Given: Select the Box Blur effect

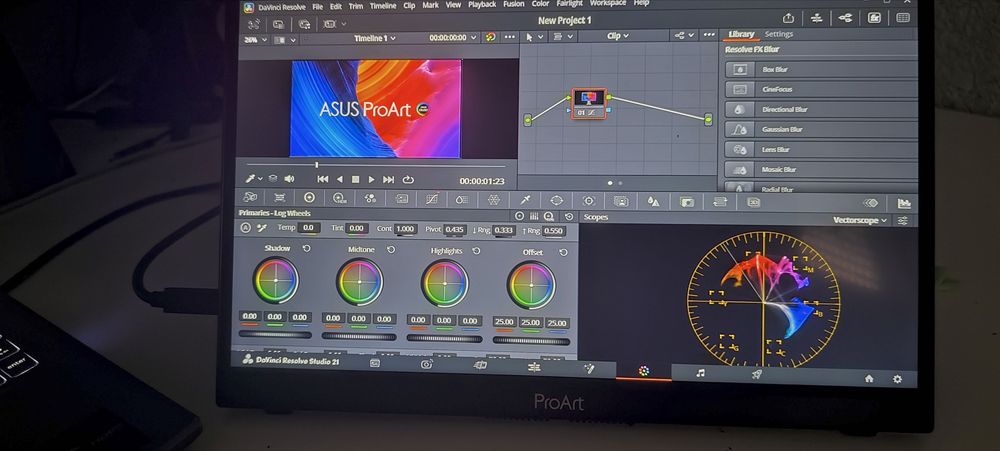Looking at the screenshot, I should point(821,70).
